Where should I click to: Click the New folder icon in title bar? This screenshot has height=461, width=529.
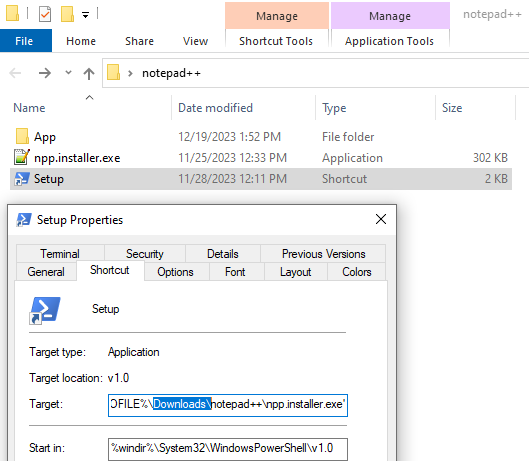tap(67, 14)
